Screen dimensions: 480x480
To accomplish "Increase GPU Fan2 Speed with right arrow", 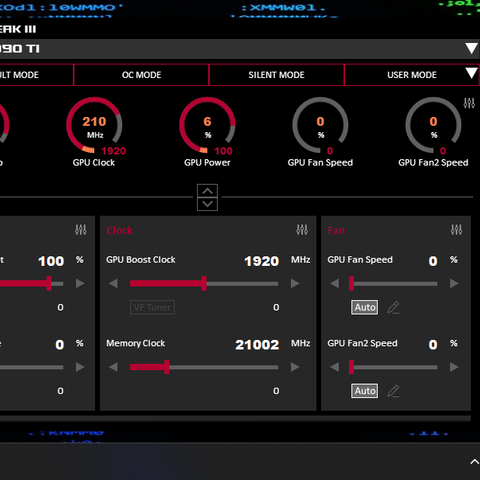I will coord(454,367).
